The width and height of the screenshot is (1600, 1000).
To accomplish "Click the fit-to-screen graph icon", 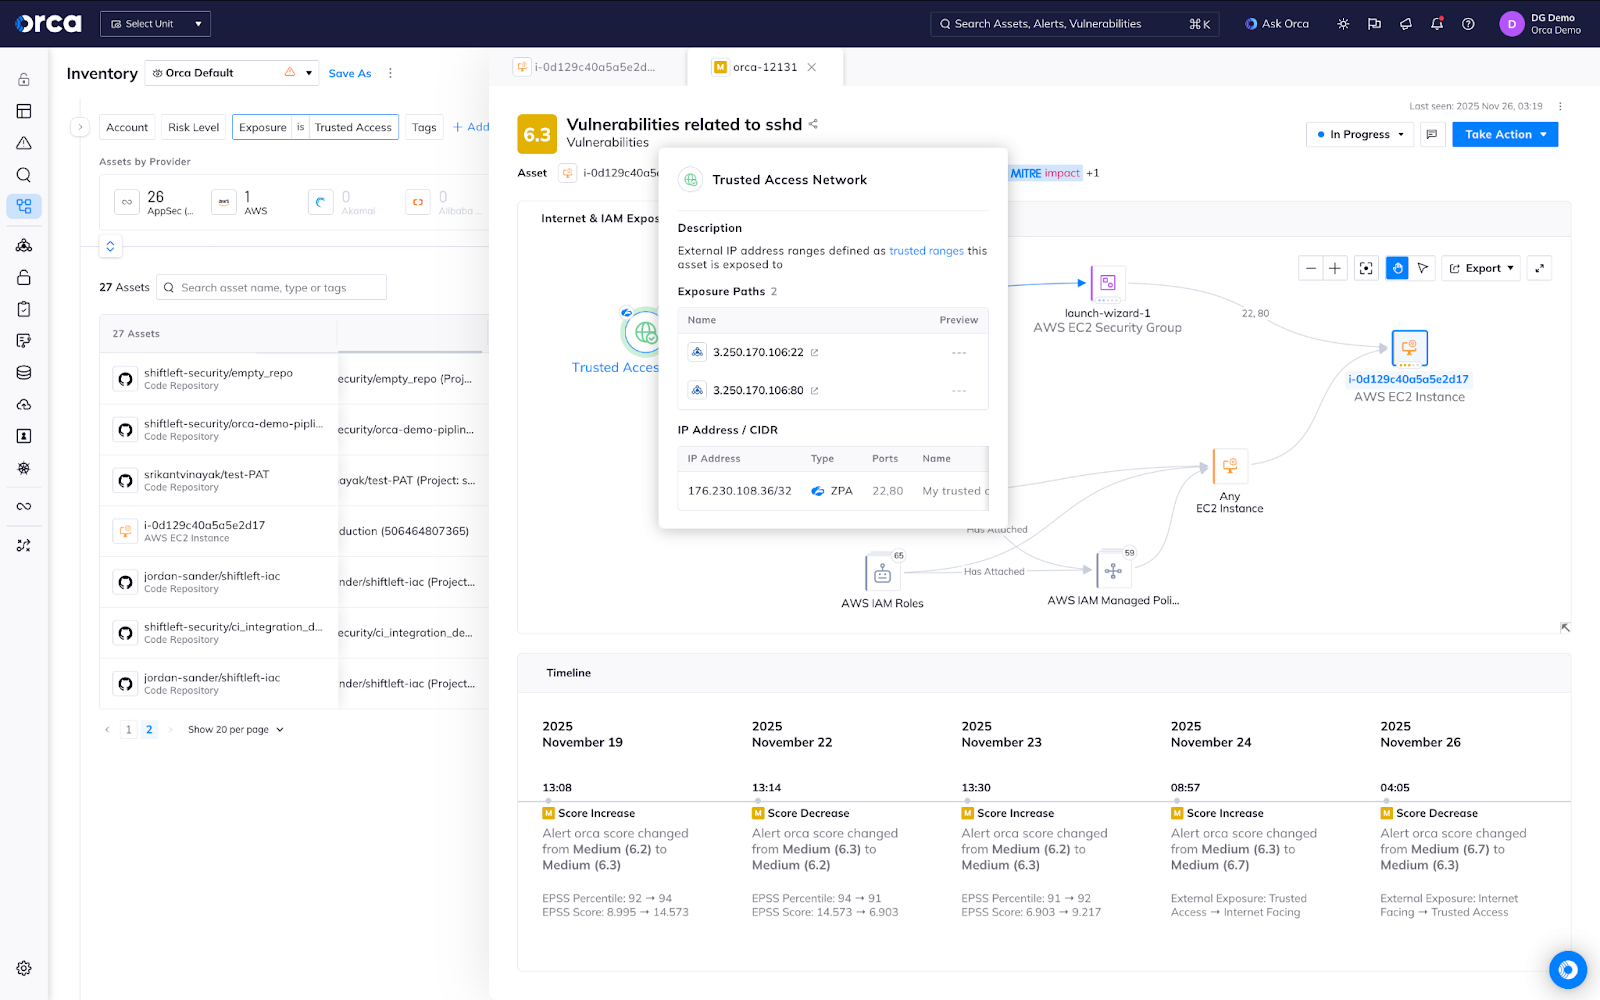I will click(1366, 268).
